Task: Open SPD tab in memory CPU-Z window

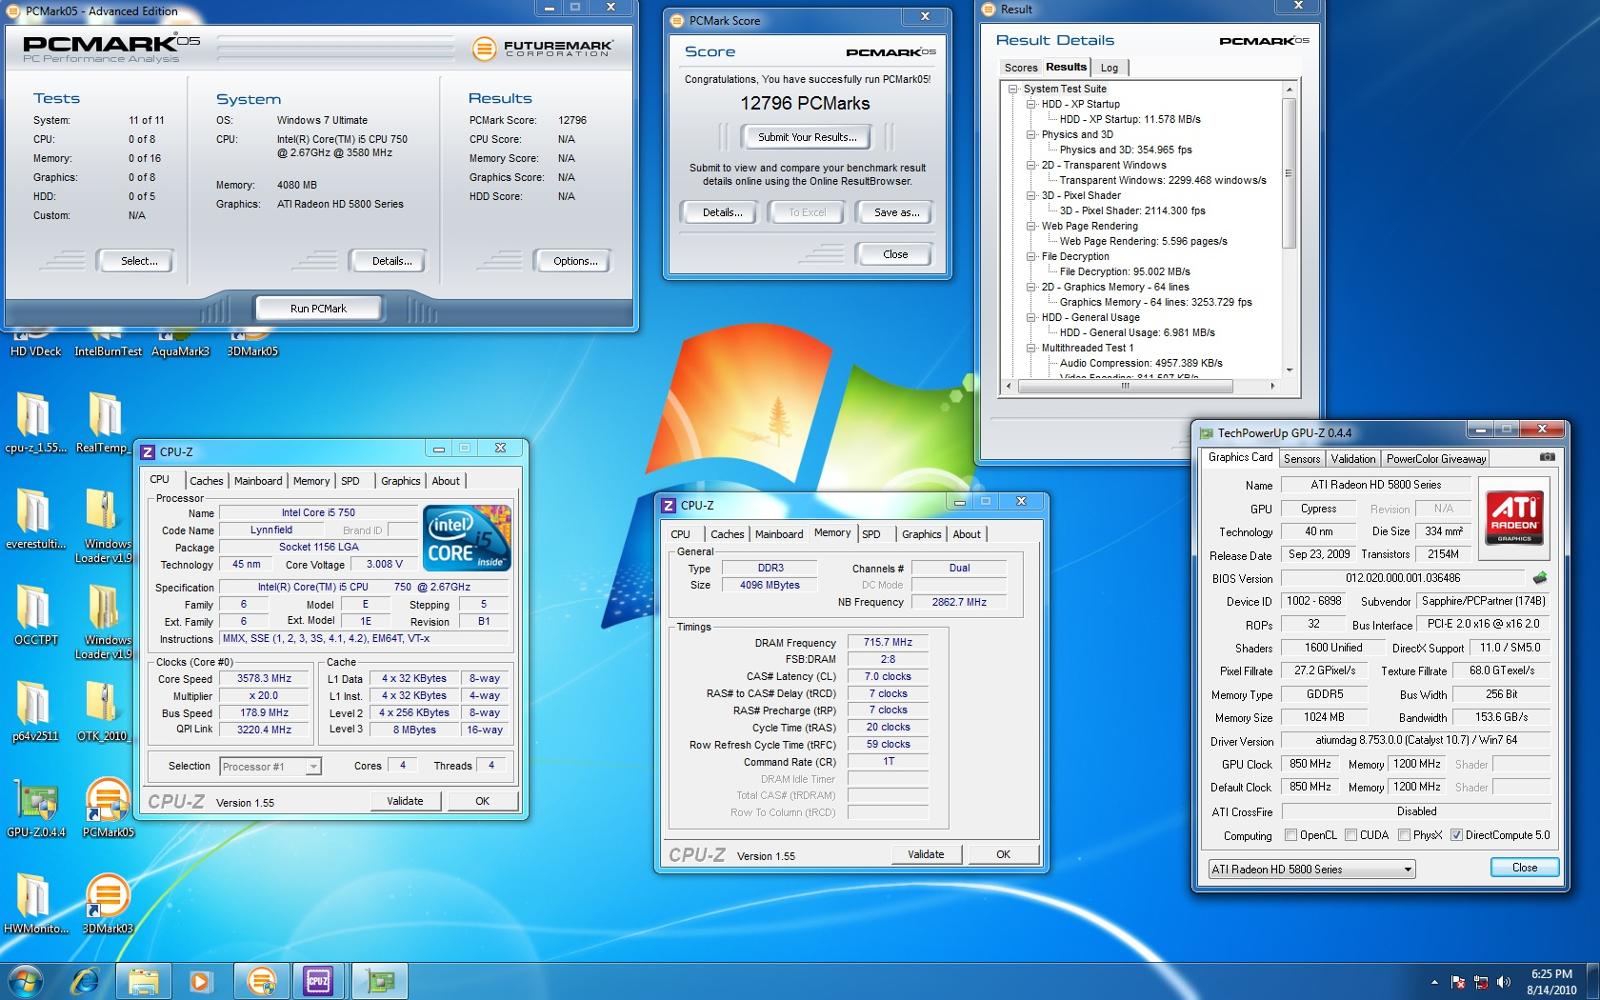Action: [871, 534]
